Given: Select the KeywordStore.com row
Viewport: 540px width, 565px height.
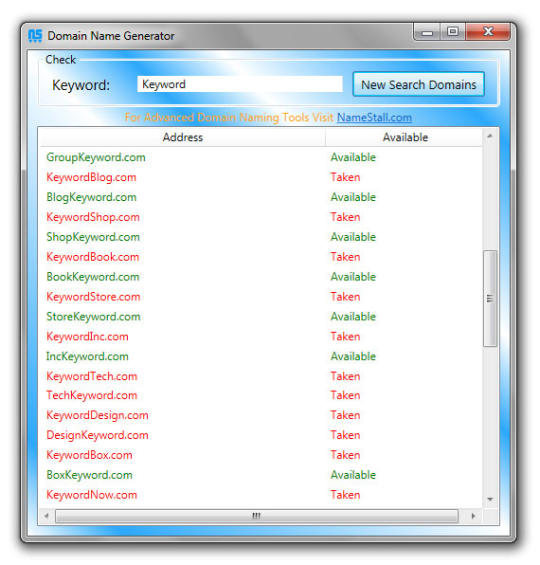Looking at the screenshot, I should click(x=261, y=297).
